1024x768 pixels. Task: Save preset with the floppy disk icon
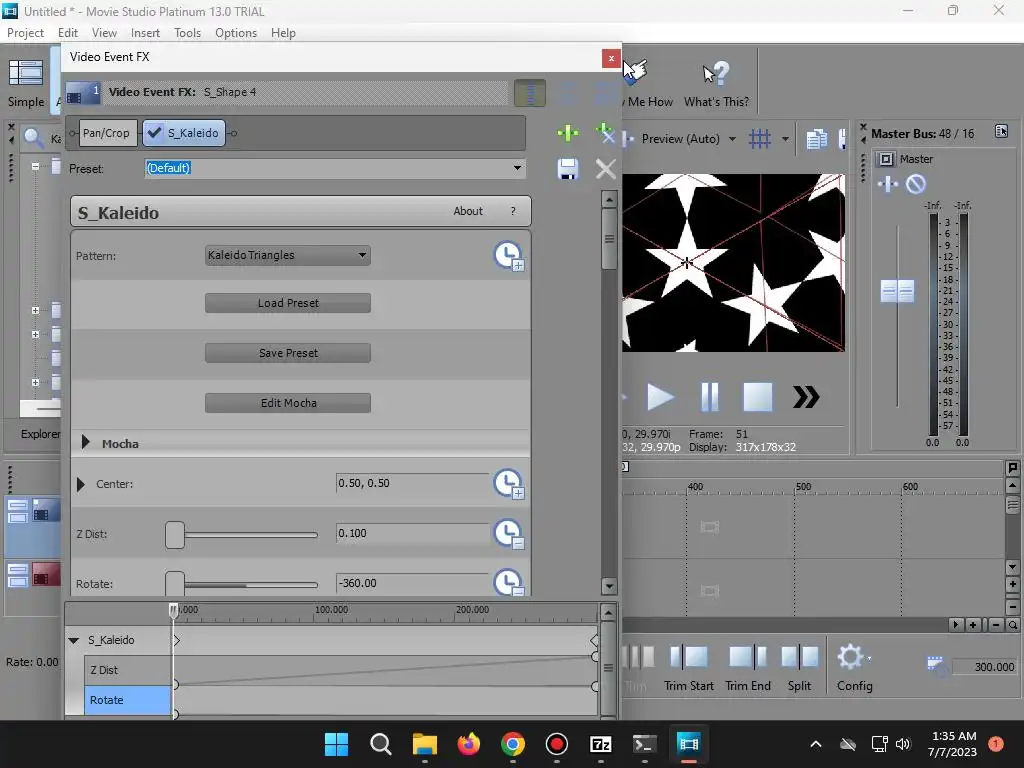568,169
